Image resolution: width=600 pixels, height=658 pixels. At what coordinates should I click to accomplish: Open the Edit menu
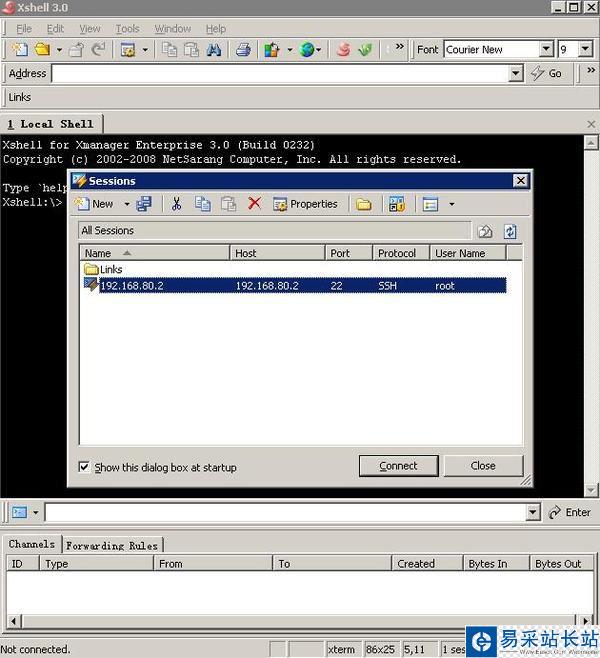click(55, 29)
